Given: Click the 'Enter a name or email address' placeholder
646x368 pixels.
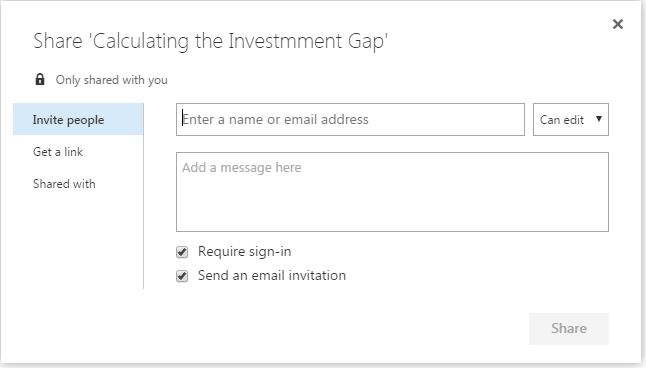Looking at the screenshot, I should pos(276,120).
